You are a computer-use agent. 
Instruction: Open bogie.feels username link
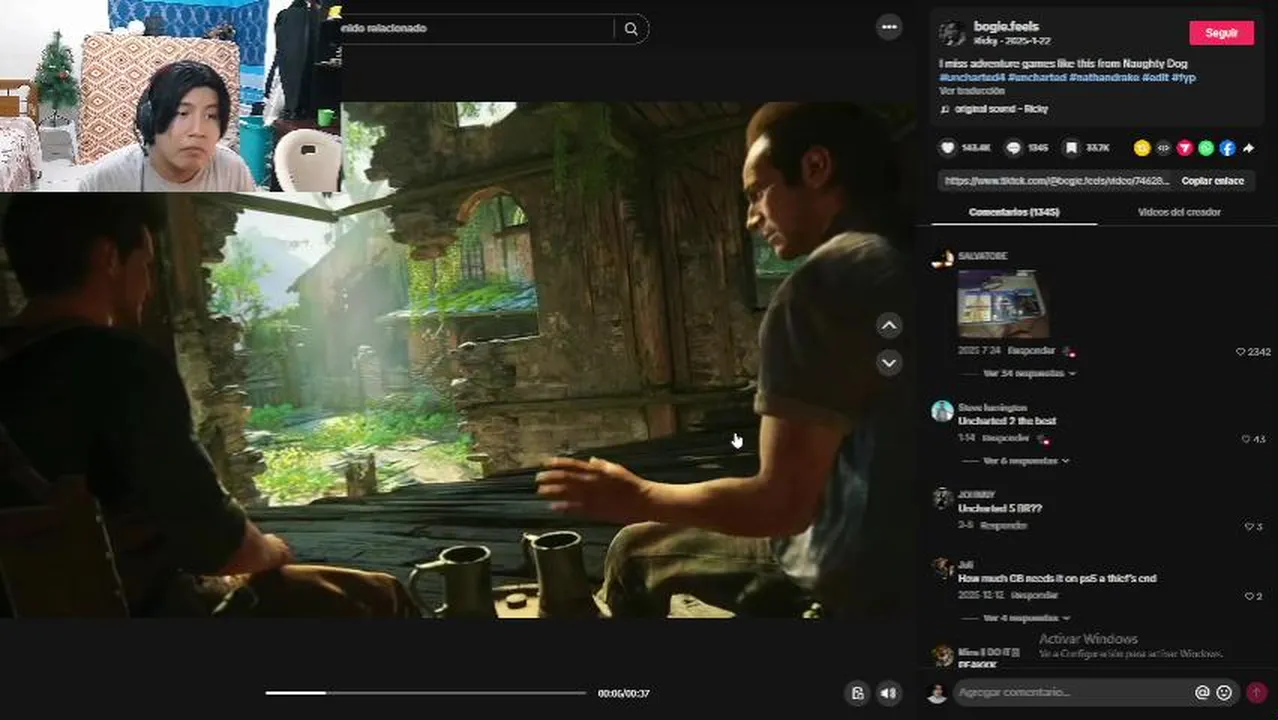tap(1007, 27)
